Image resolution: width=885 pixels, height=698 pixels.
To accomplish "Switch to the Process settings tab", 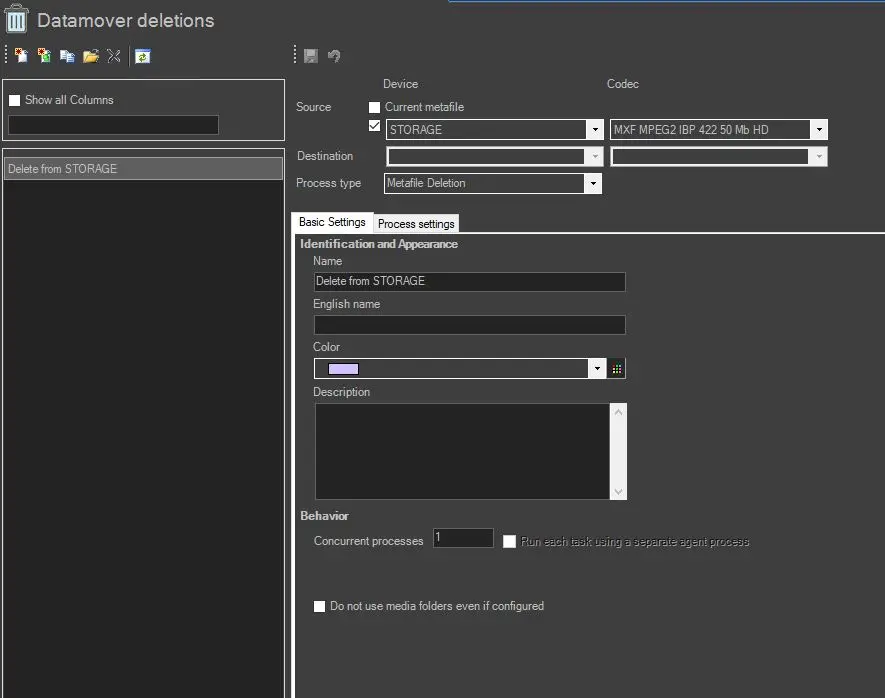I will click(416, 224).
